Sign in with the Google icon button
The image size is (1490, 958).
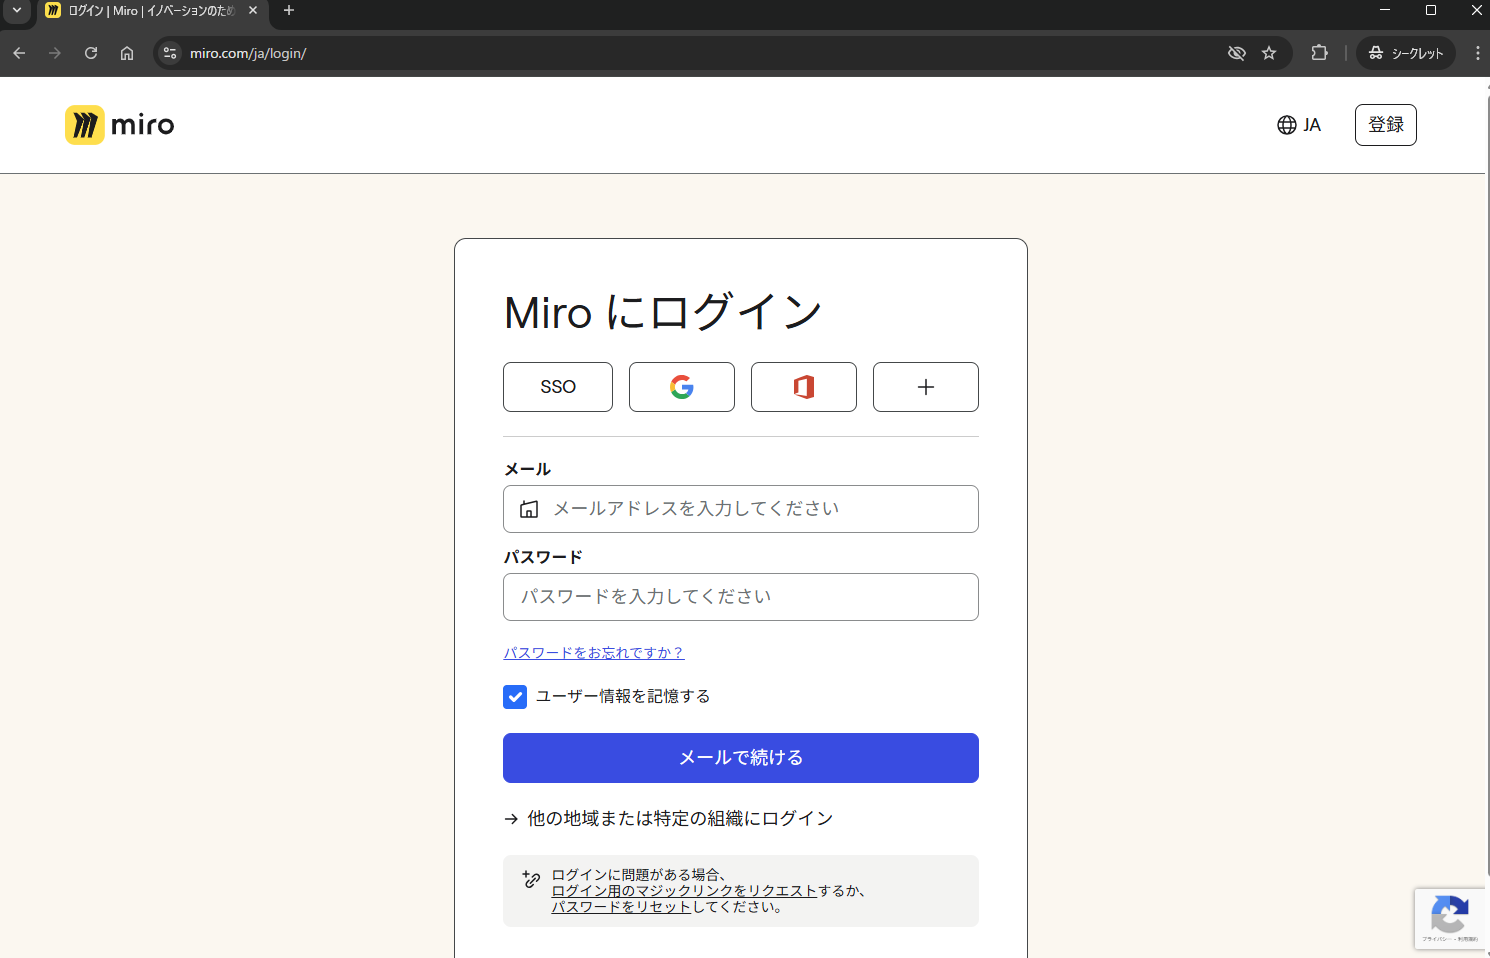(x=681, y=387)
